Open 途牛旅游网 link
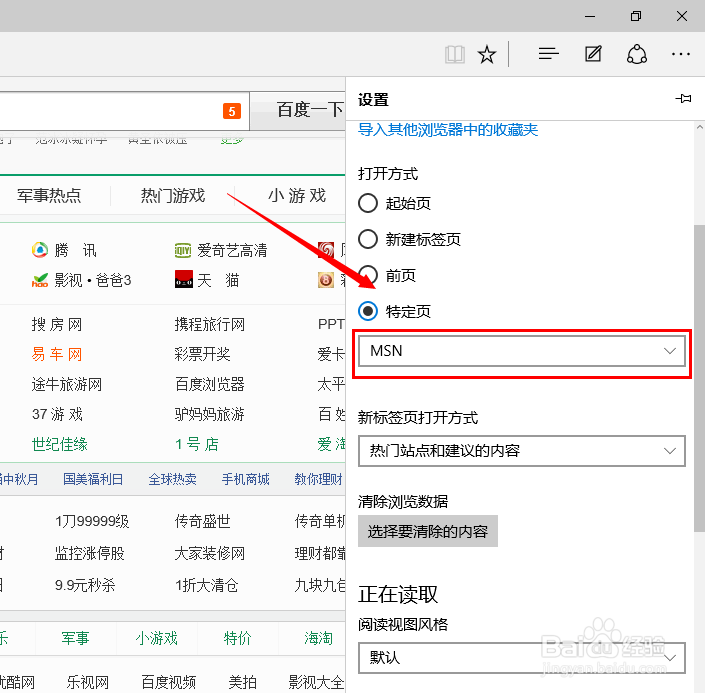This screenshot has width=705, height=693. (x=67, y=385)
